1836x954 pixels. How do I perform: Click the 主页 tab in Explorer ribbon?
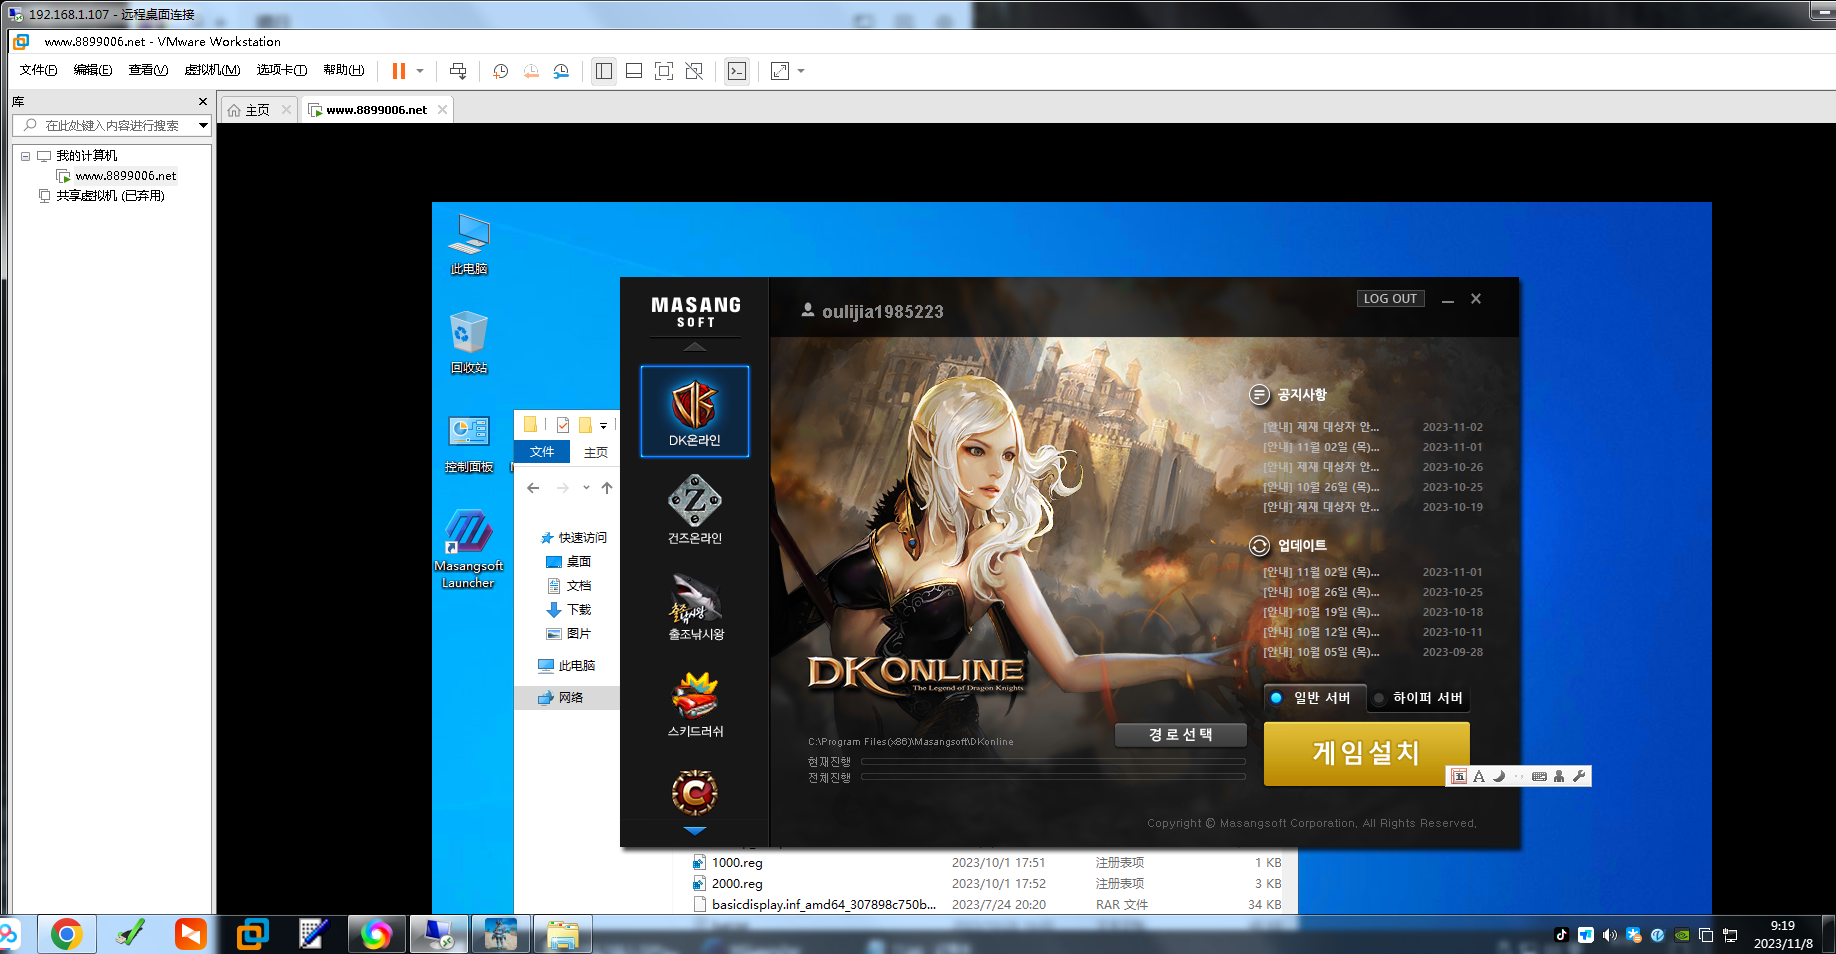click(596, 452)
